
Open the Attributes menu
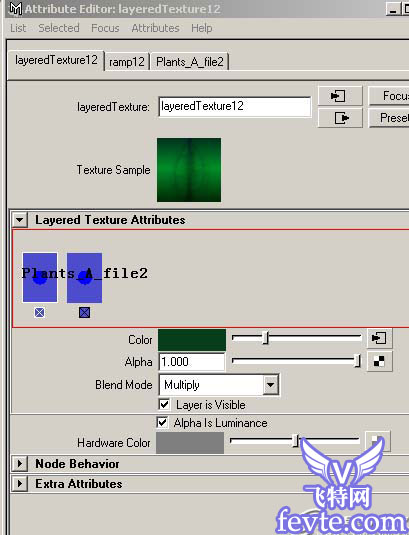(x=156, y=28)
